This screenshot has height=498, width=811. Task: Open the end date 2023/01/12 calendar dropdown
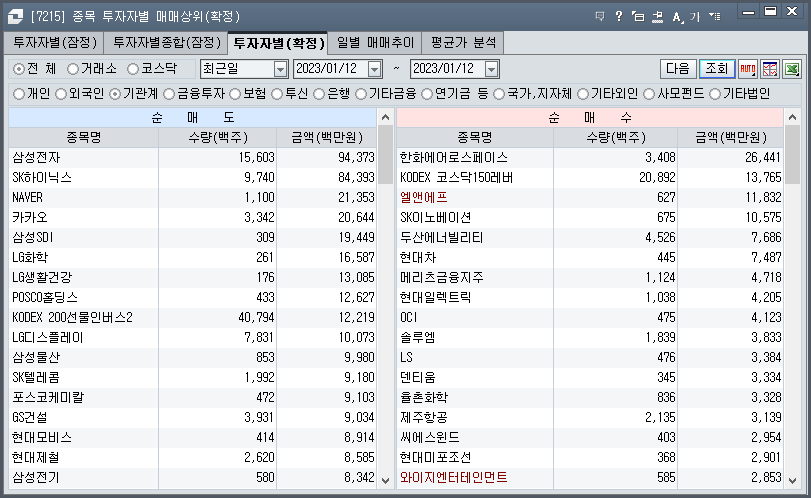(491, 69)
